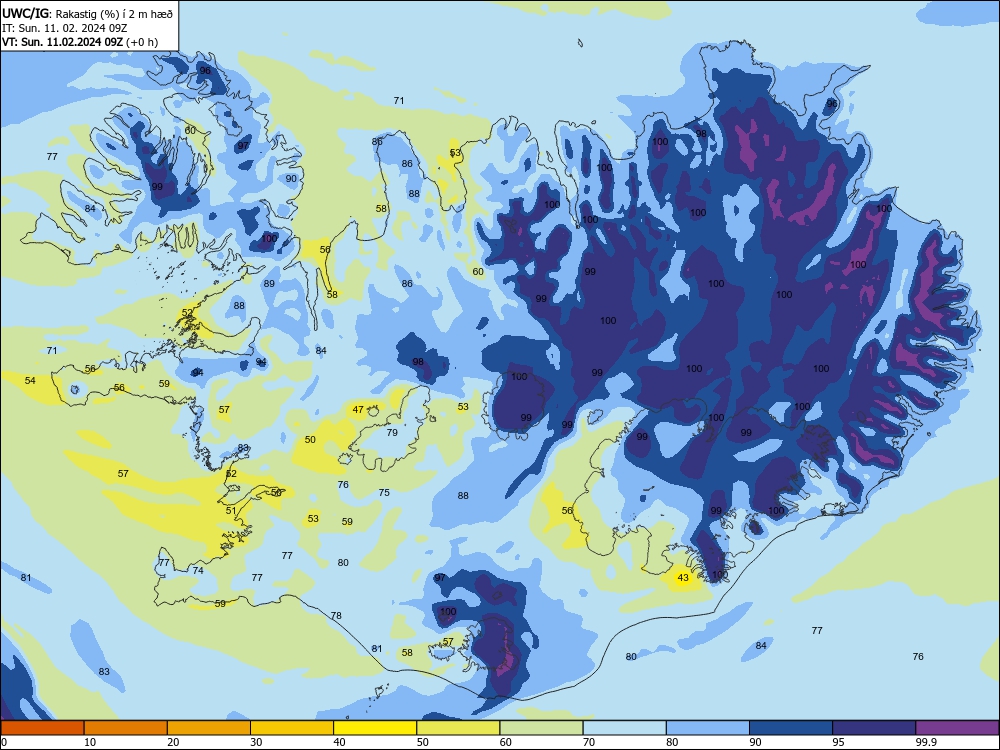Click the '75' humidity value on the map
This screenshot has width=1000, height=750.
(384, 492)
